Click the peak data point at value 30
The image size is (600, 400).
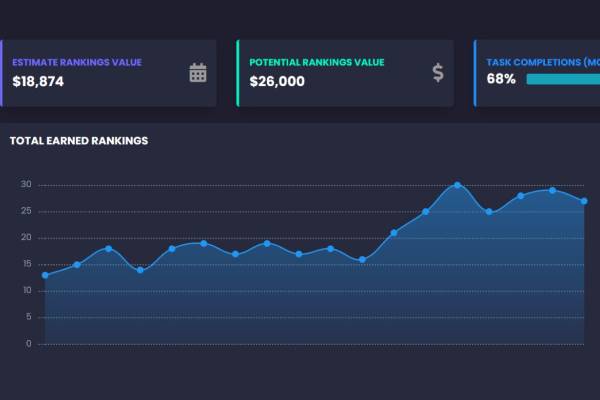pyautogui.click(x=457, y=185)
